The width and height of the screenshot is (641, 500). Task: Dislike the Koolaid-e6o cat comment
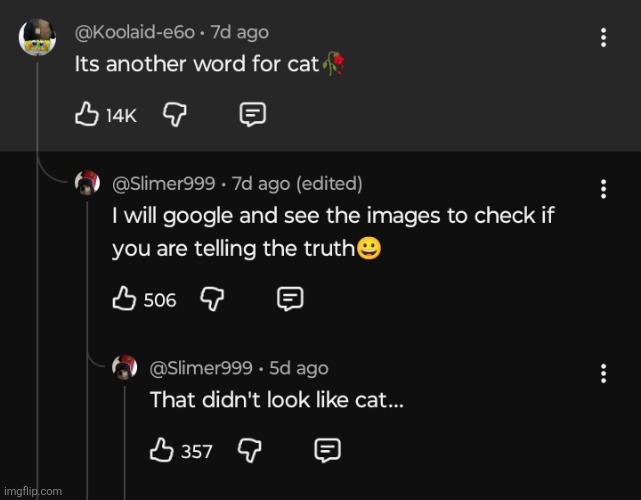pyautogui.click(x=175, y=116)
